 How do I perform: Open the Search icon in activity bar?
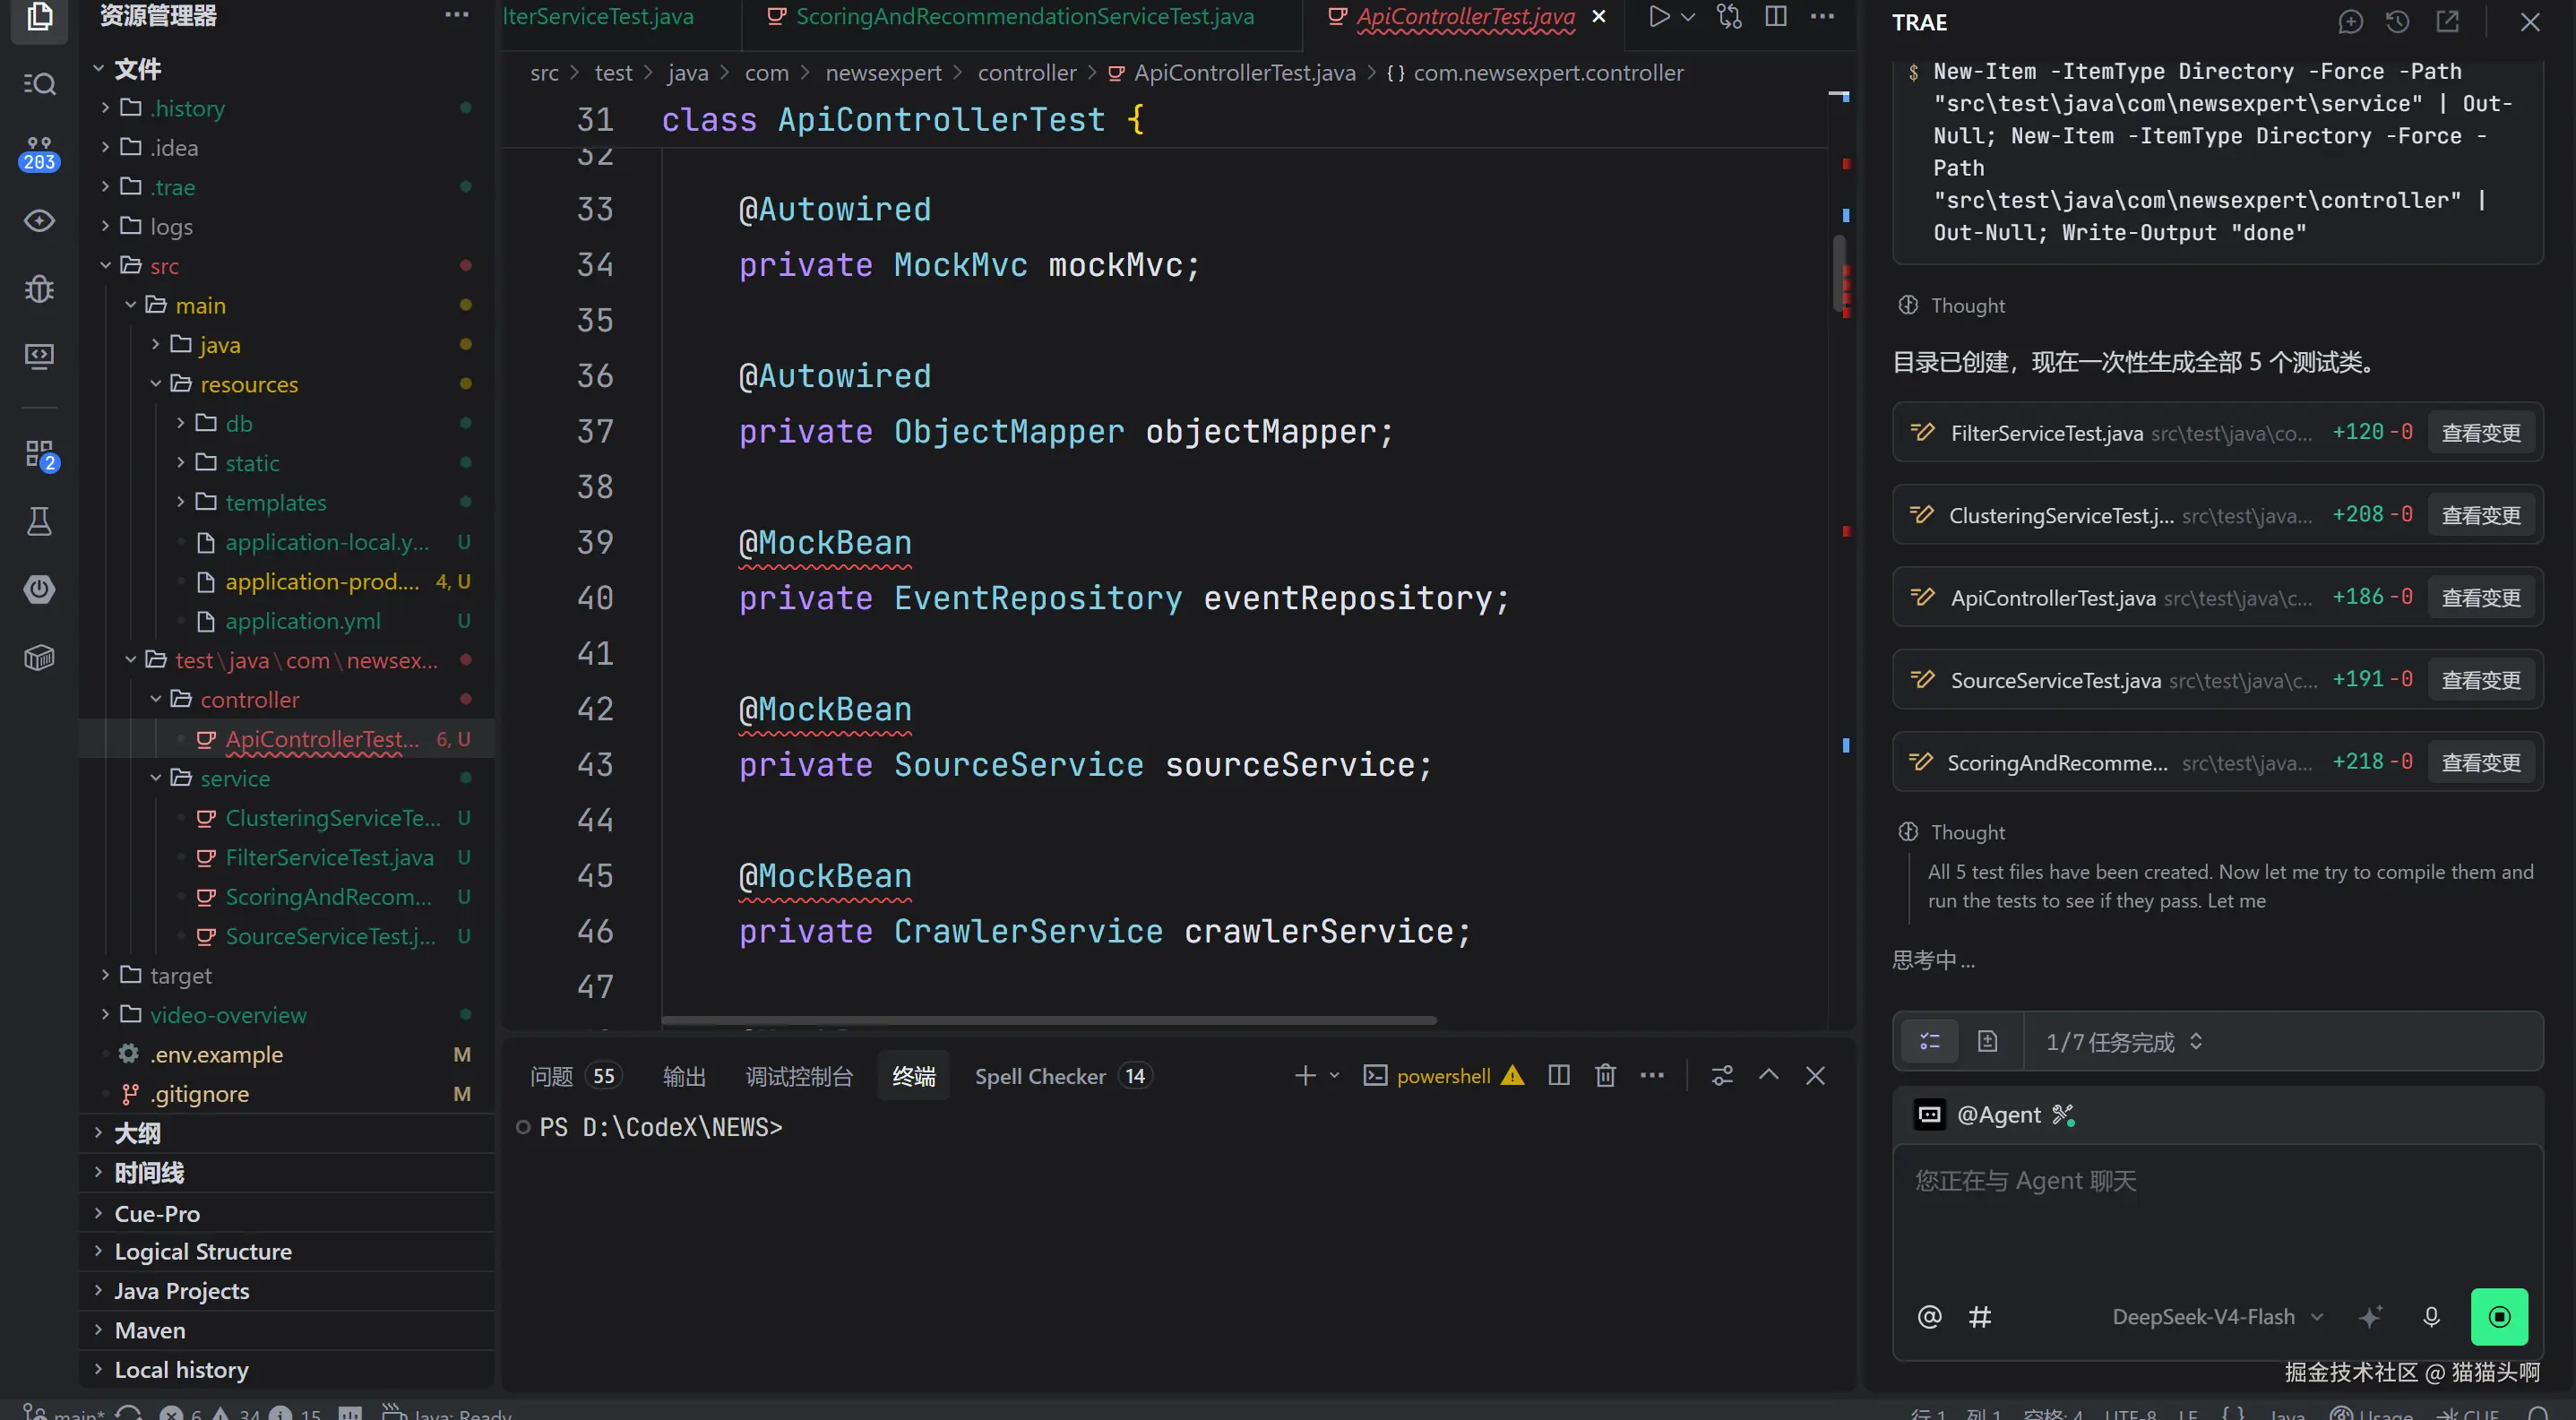pyautogui.click(x=39, y=84)
